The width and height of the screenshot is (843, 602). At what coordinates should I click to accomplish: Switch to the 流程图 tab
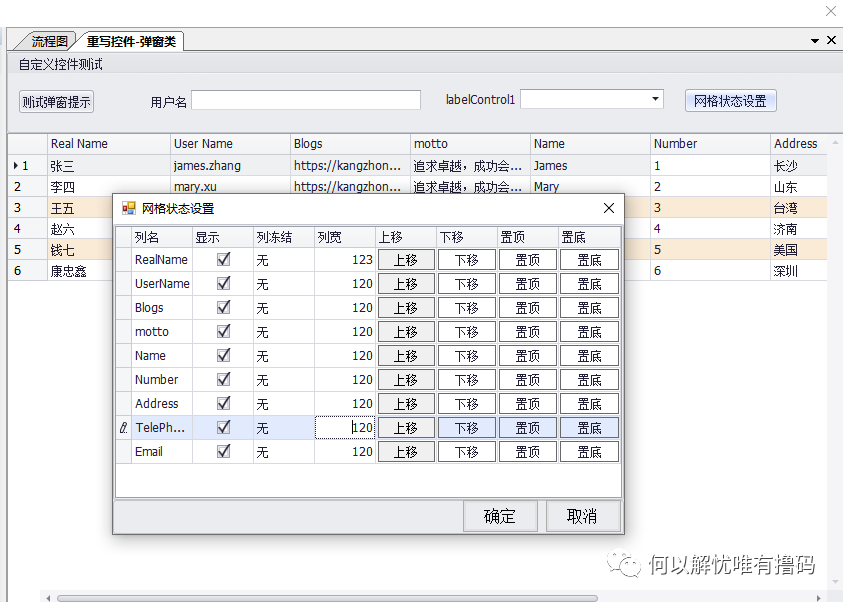(48, 41)
